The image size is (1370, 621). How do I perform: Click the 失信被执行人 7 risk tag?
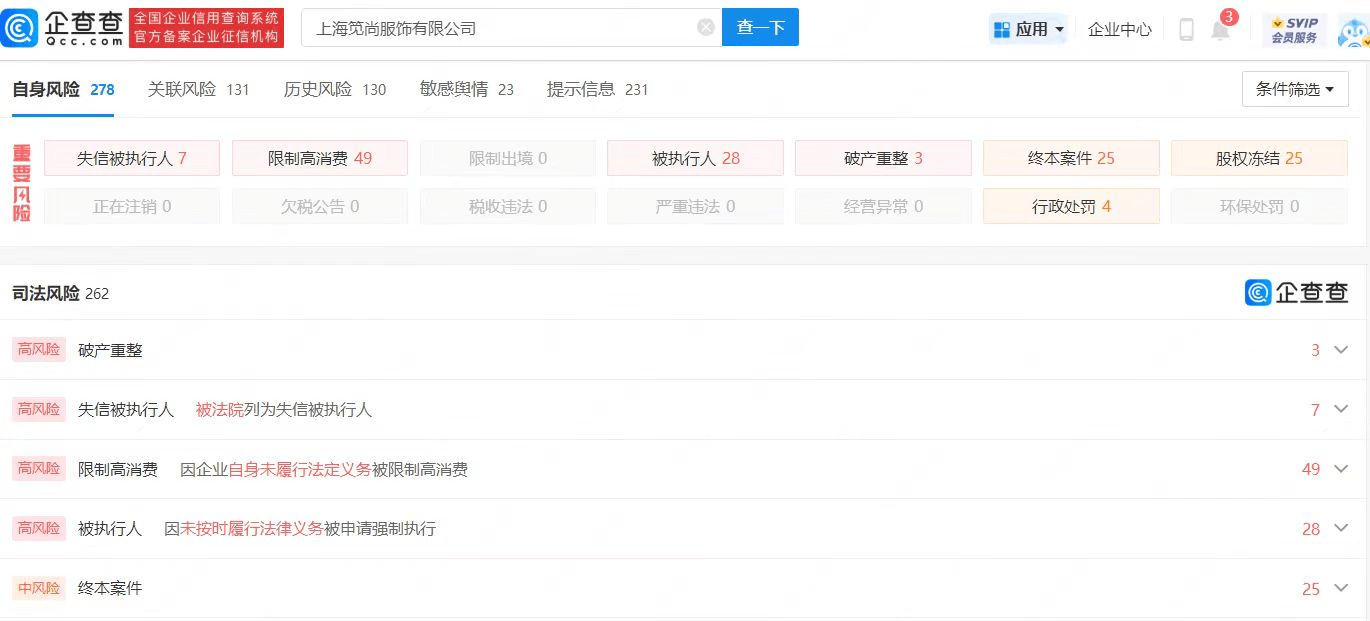[132, 158]
